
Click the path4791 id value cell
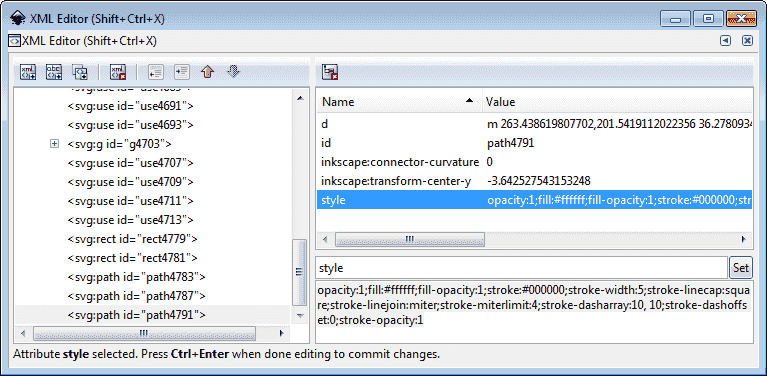click(511, 143)
